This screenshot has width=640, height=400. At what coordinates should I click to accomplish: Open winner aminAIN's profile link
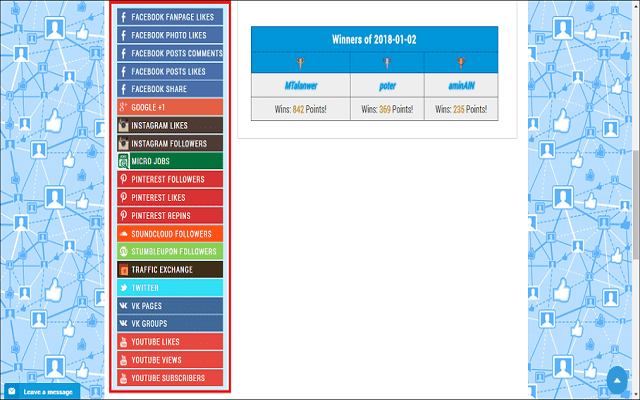[x=460, y=87]
